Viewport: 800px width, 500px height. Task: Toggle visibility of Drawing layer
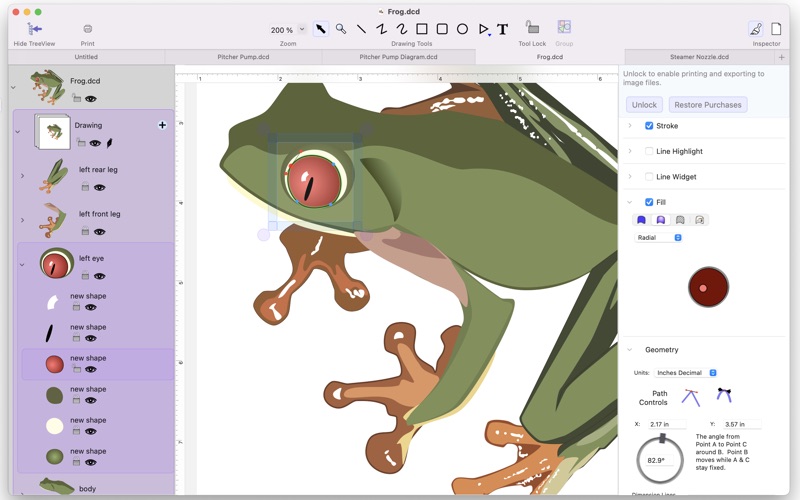[x=95, y=143]
